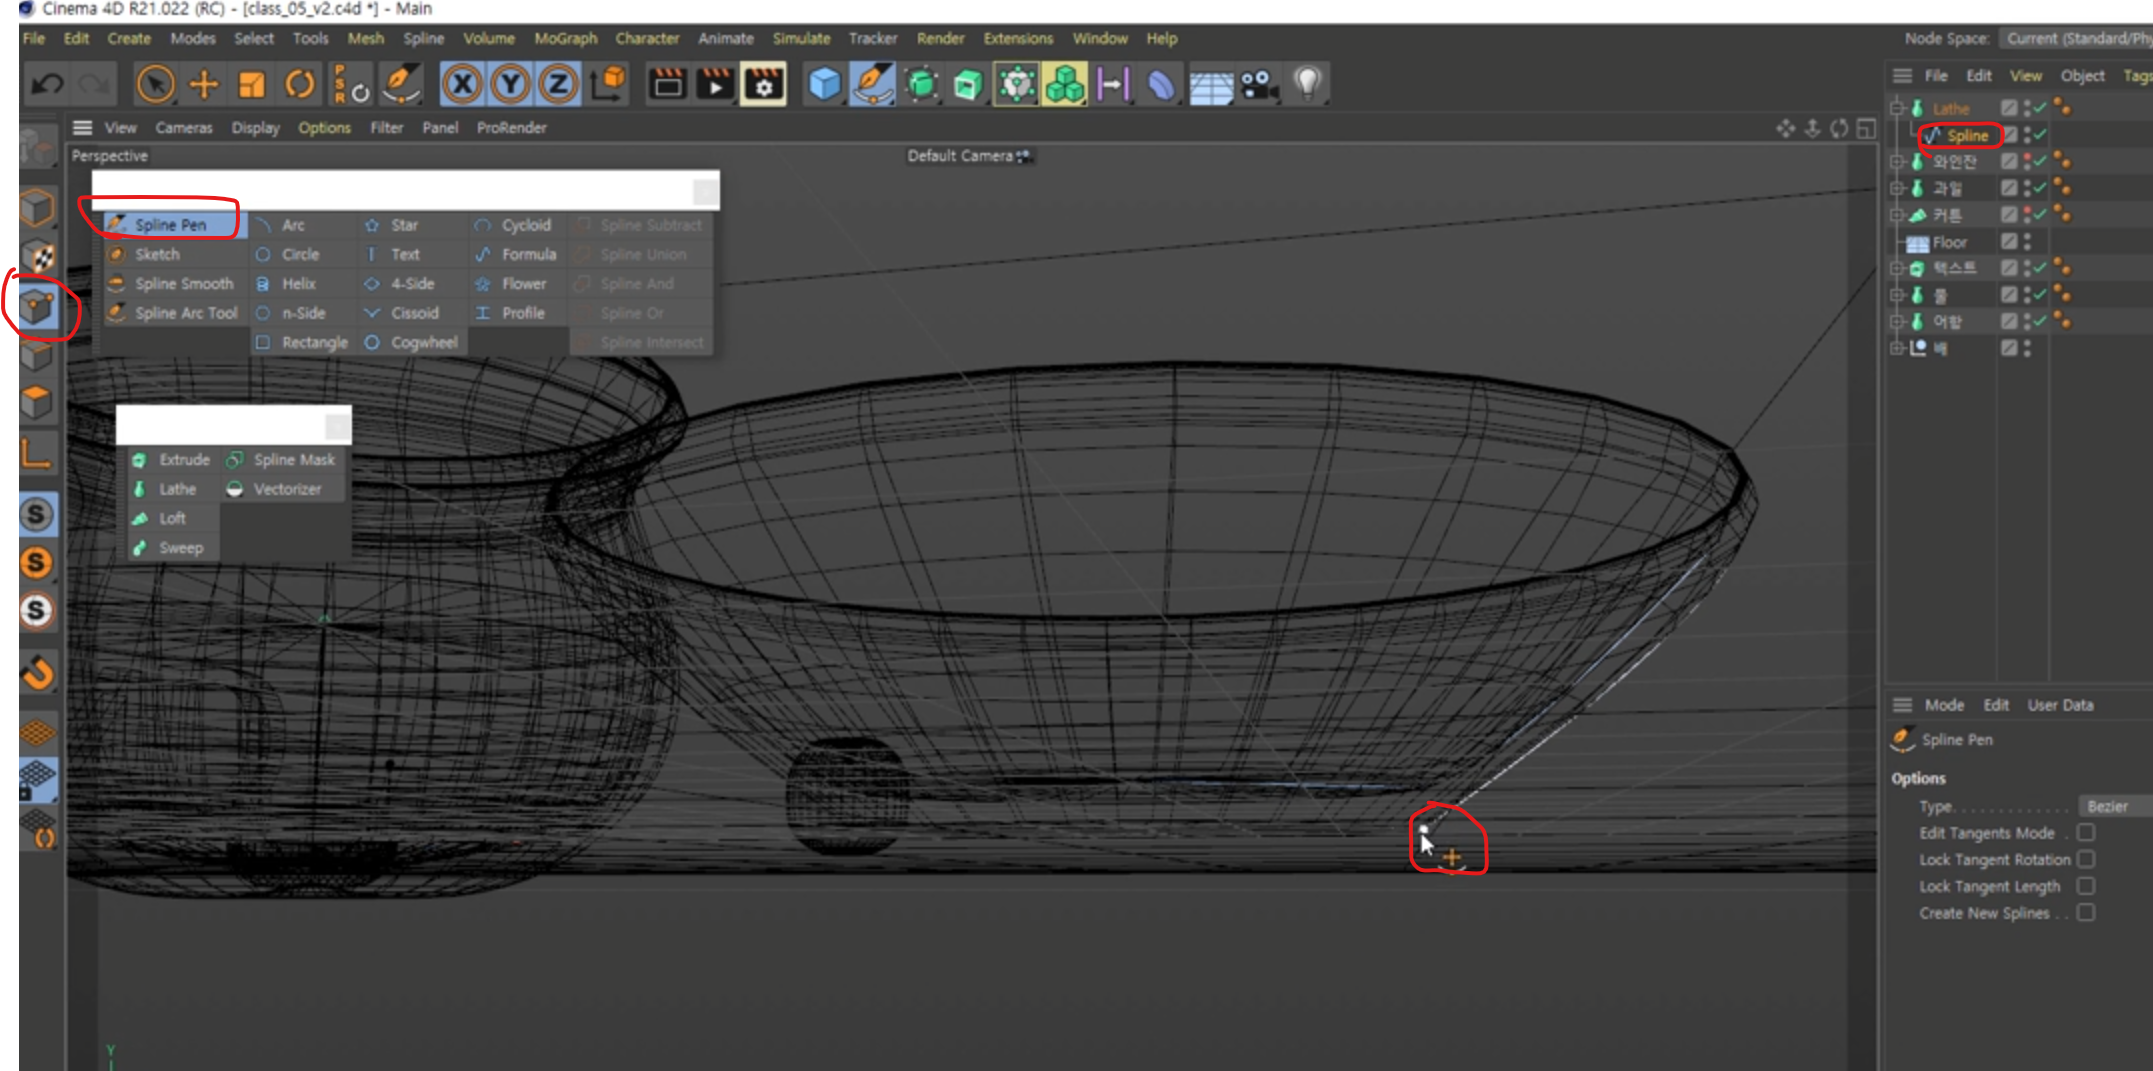Click the Camera object icon
2153x1071 pixels.
pyautogui.click(x=1259, y=85)
